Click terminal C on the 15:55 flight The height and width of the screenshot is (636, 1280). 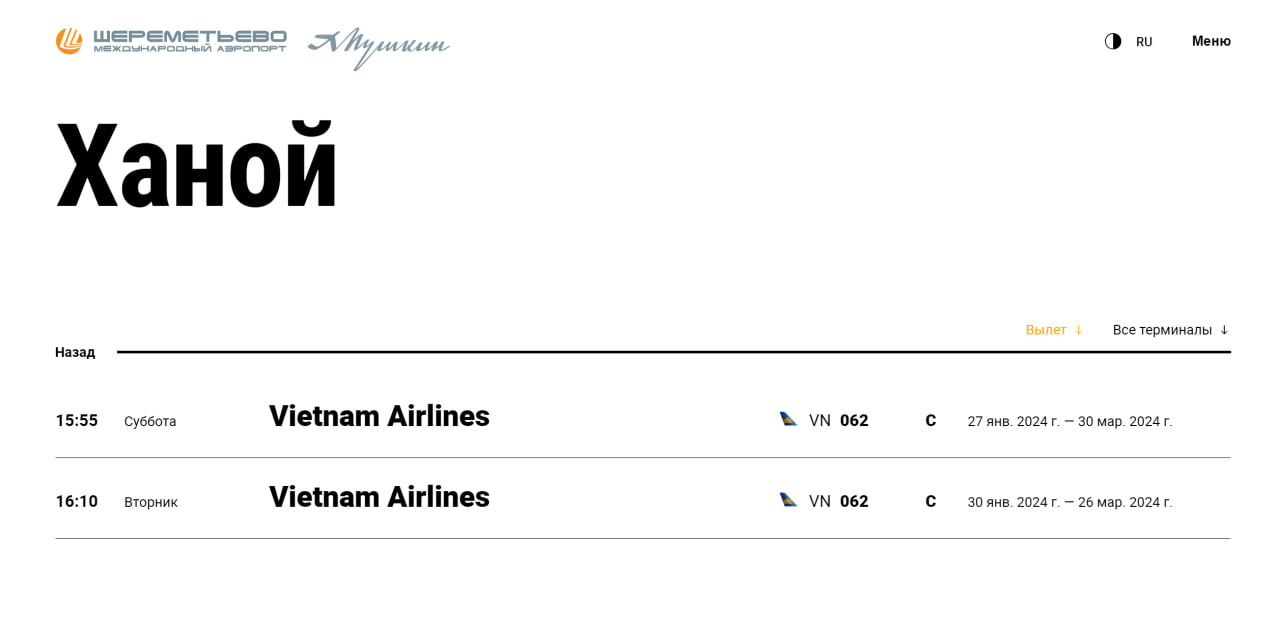pos(931,421)
